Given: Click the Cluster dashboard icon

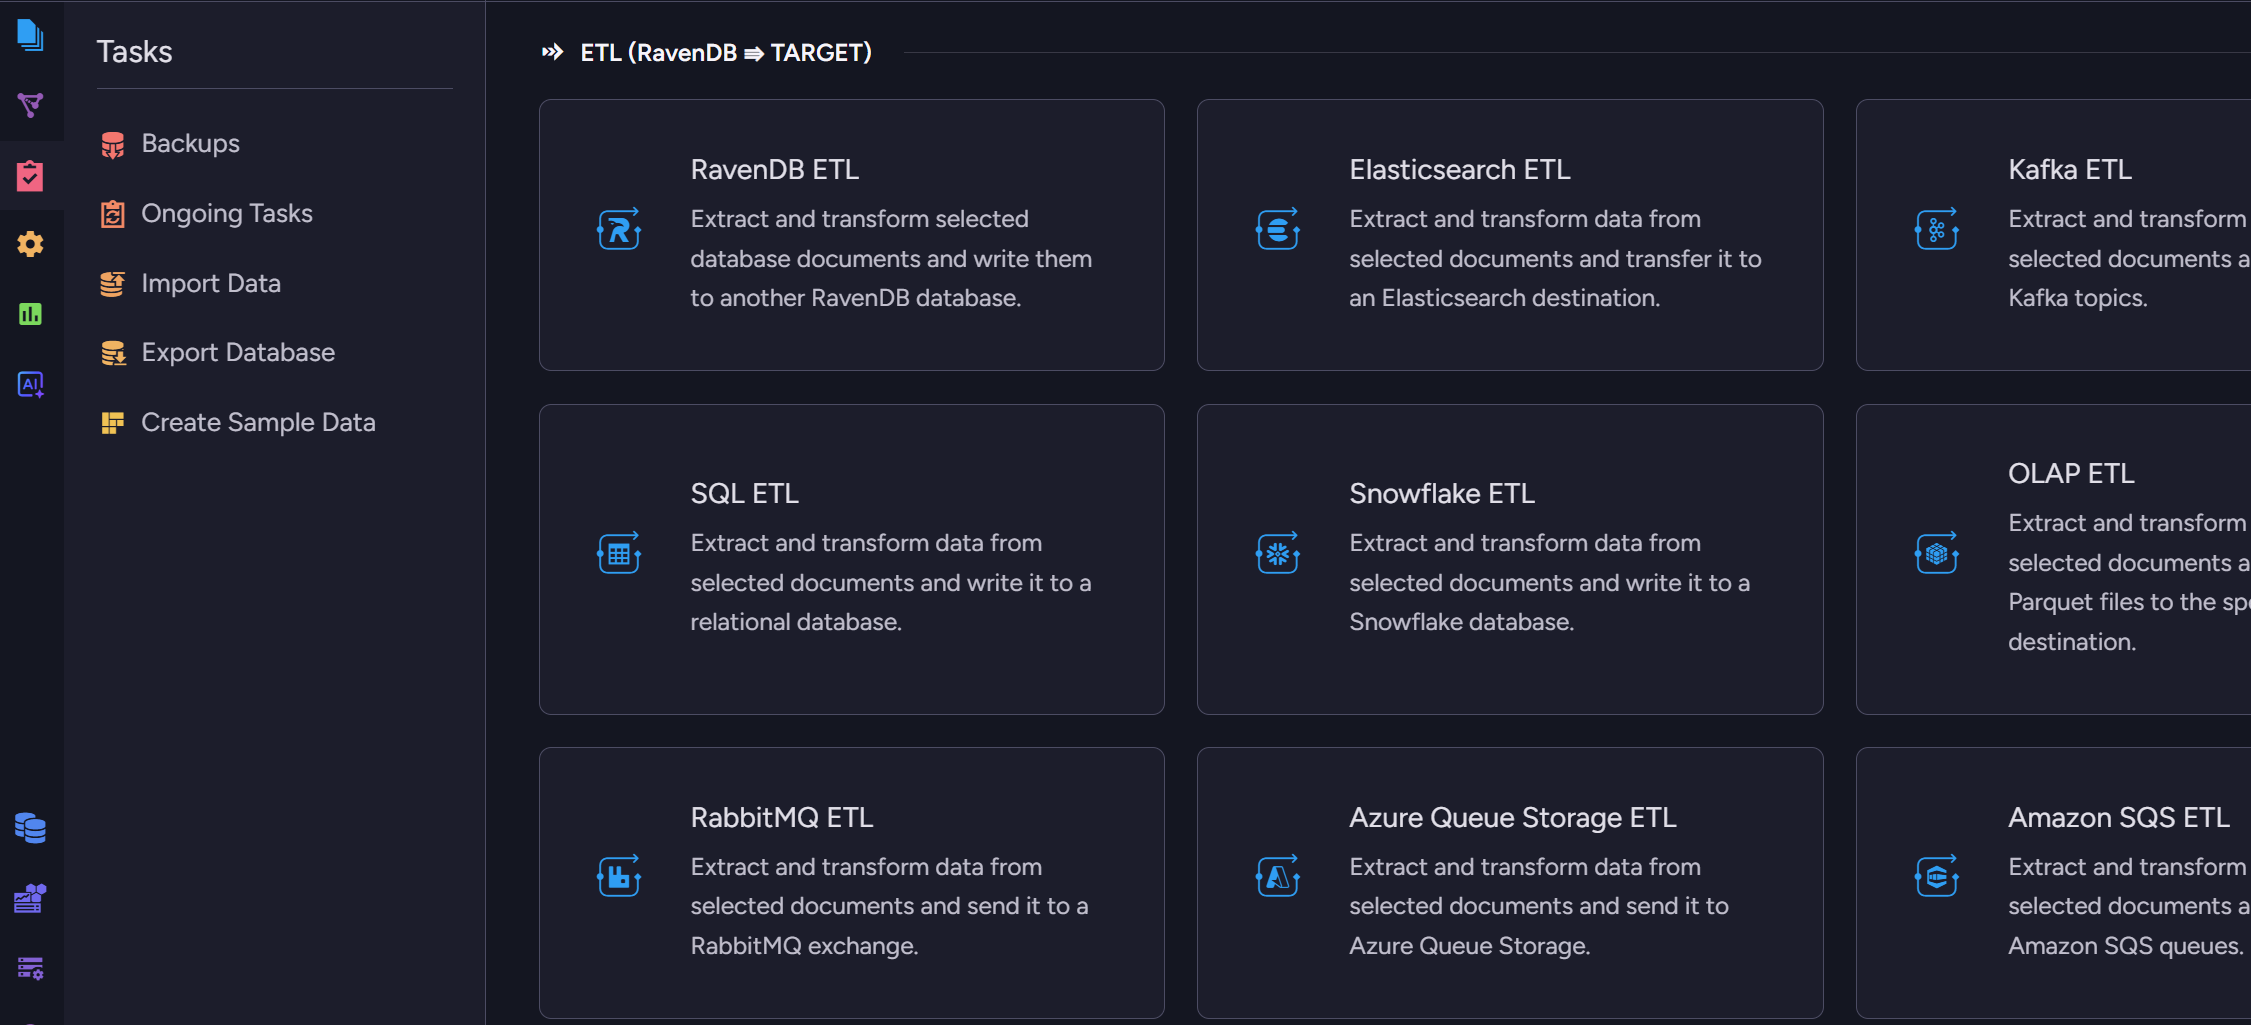Looking at the screenshot, I should pyautogui.click(x=30, y=898).
